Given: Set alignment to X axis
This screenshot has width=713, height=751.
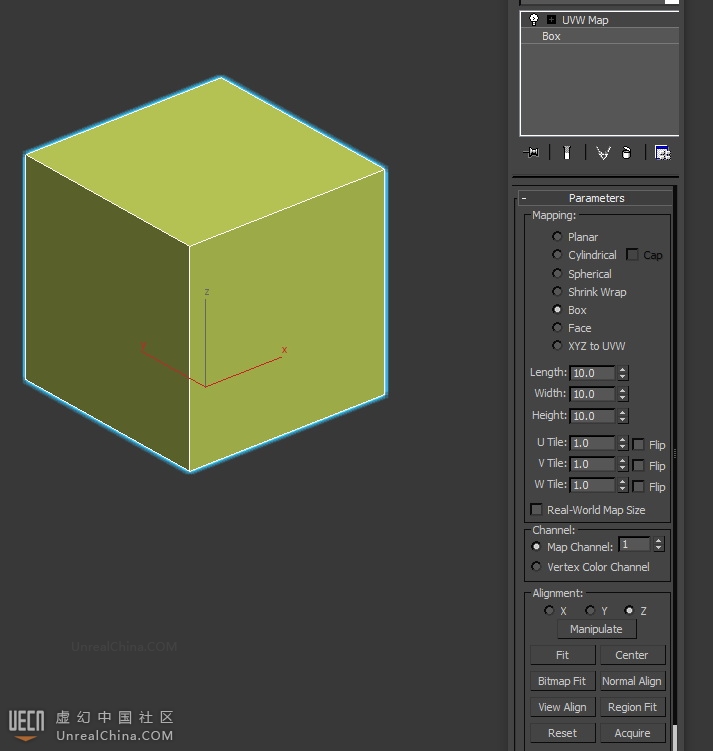Looking at the screenshot, I should (x=549, y=610).
